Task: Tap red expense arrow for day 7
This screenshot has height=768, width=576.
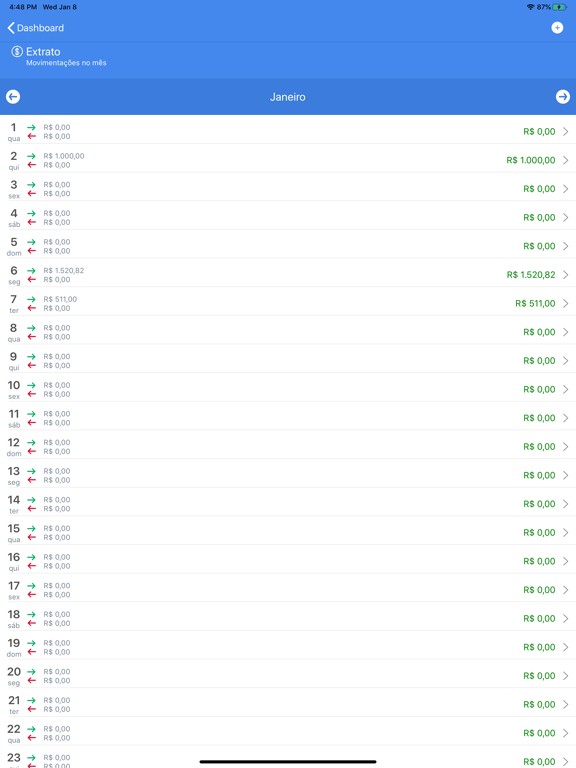Action: (x=31, y=308)
